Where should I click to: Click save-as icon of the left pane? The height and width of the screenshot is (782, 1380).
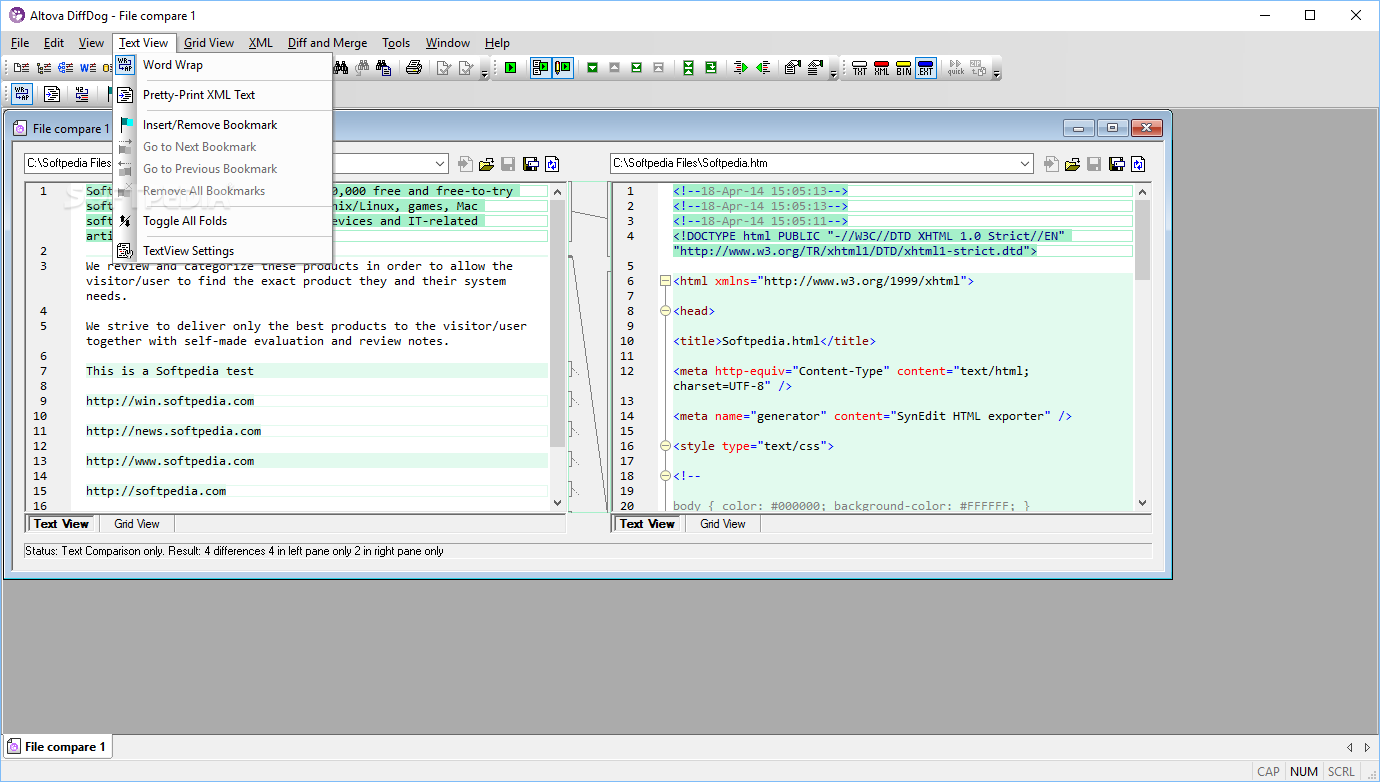(x=530, y=164)
